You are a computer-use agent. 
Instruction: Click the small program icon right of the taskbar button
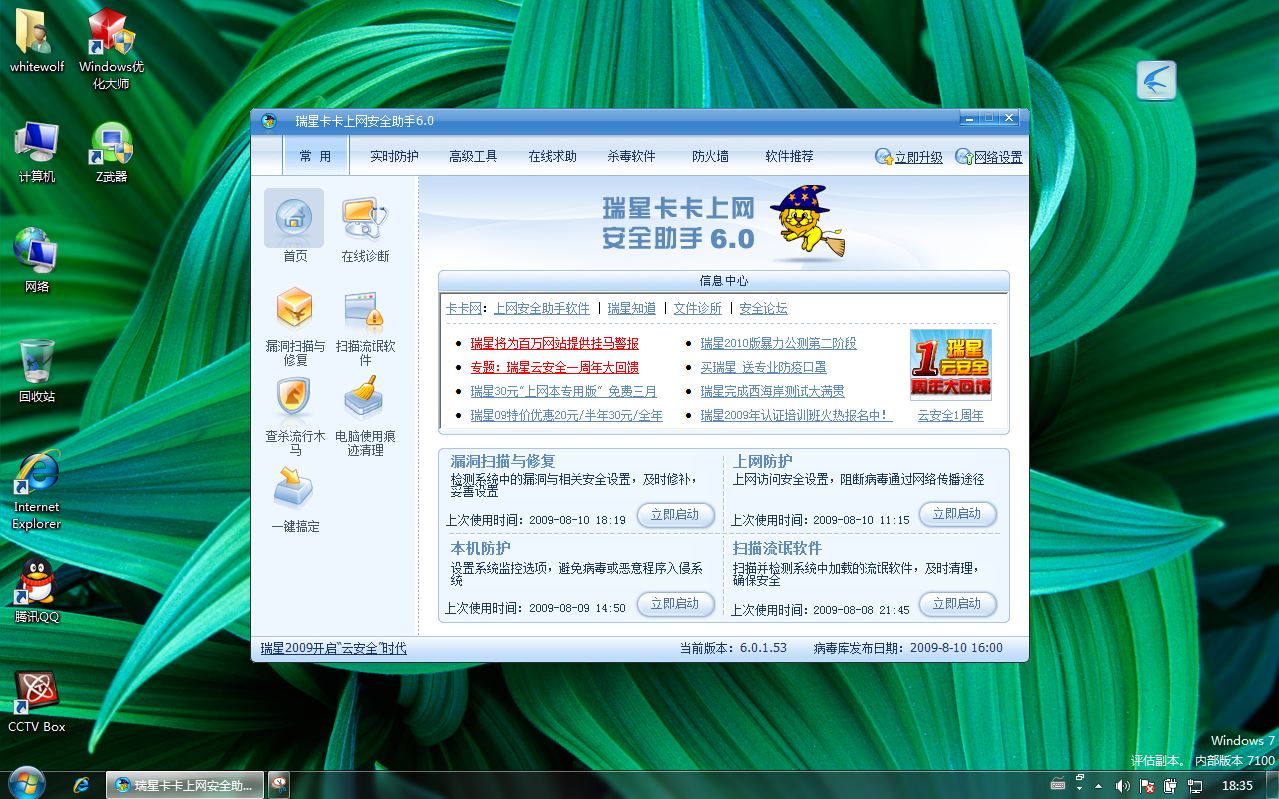coord(281,785)
